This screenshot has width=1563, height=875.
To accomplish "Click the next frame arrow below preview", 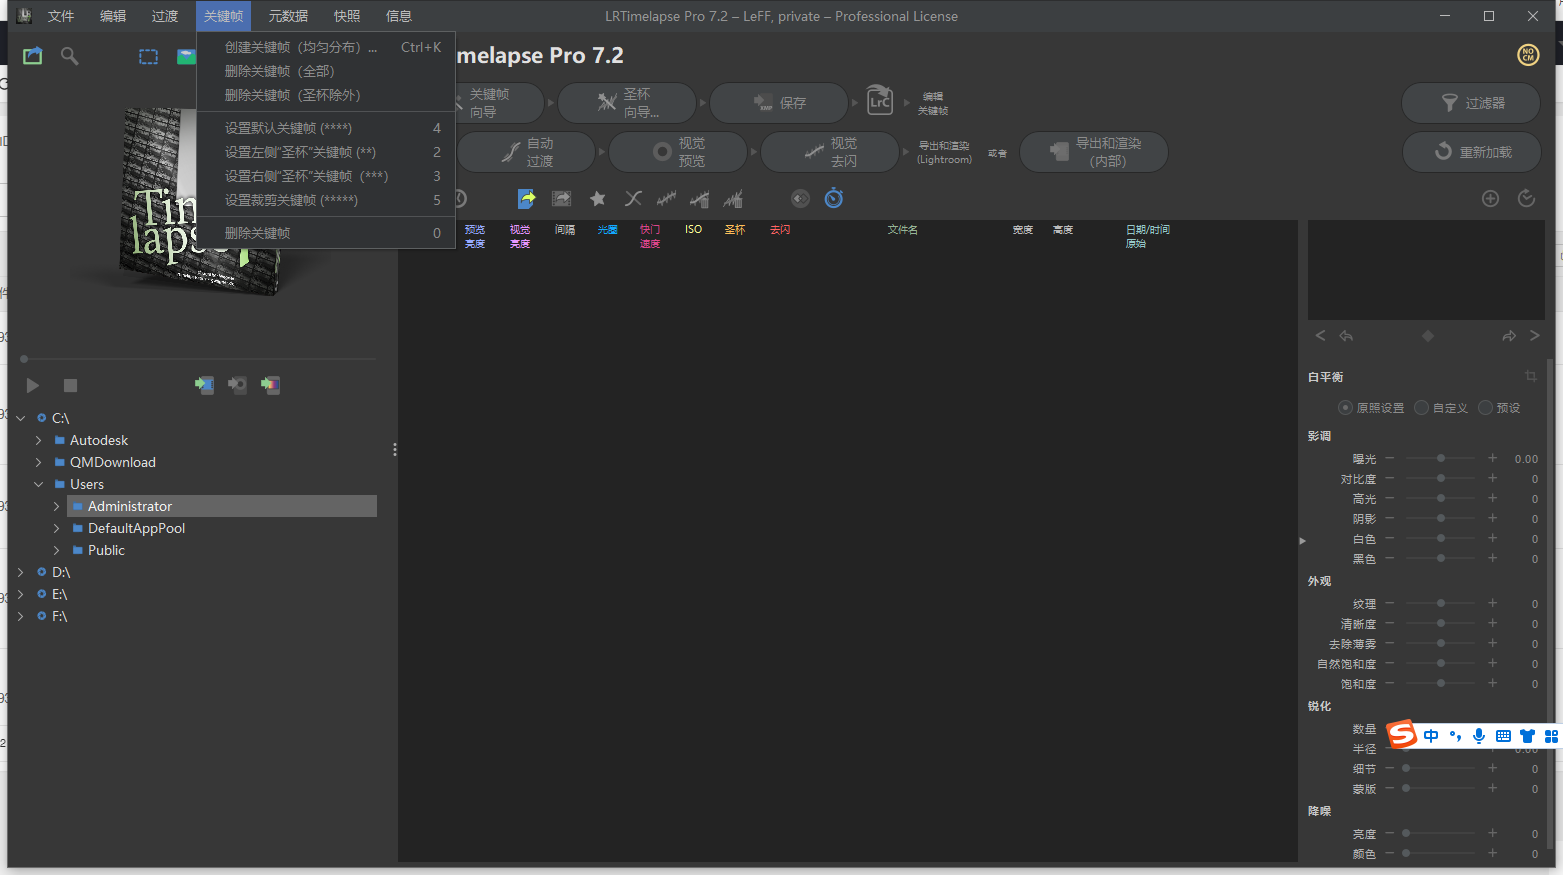I will (x=1535, y=336).
